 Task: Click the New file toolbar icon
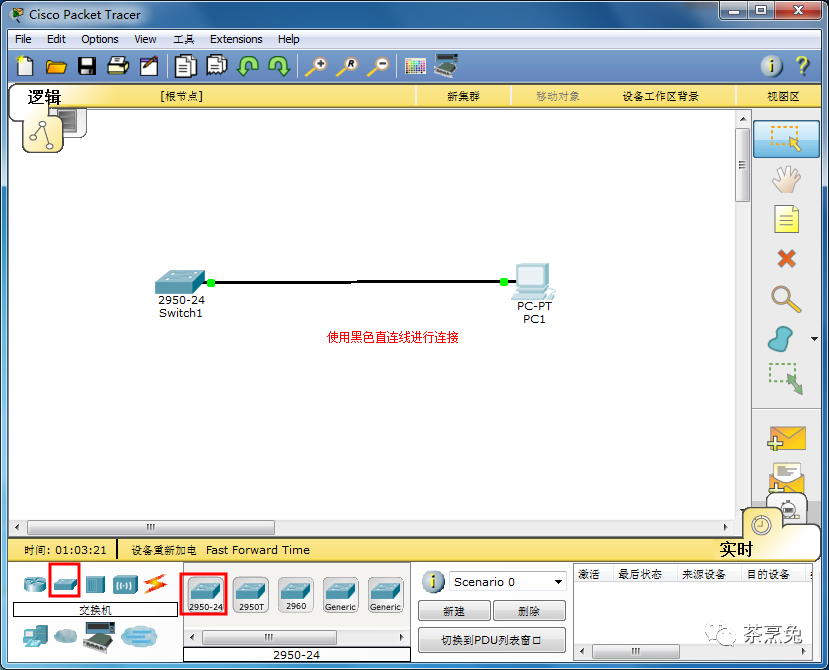tap(25, 66)
